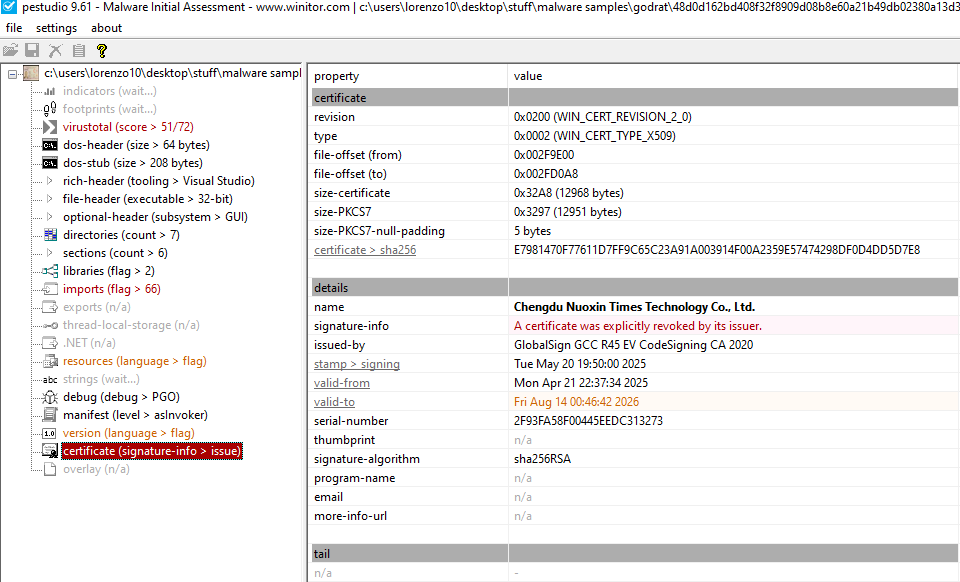Click the imports arrow-box icon

pyautogui.click(x=50, y=289)
